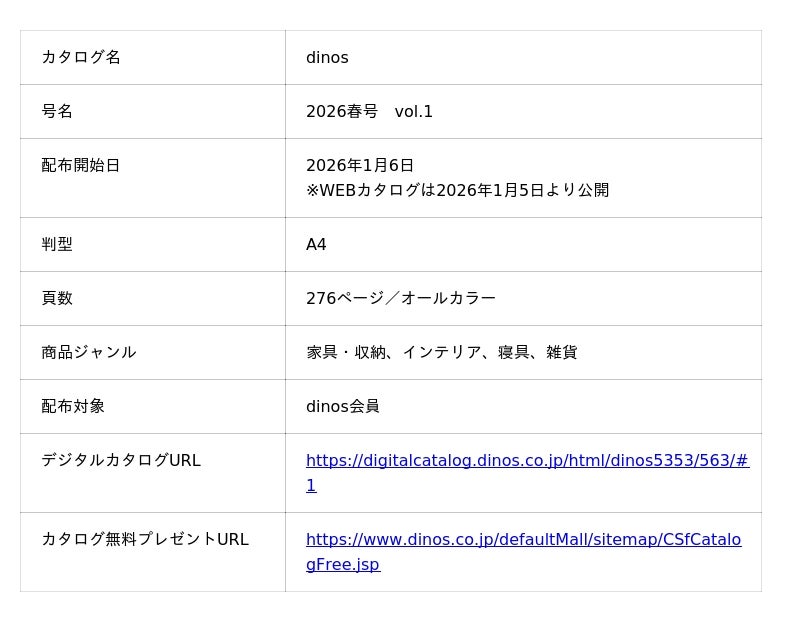
Task: Click the 配布対象 row label
Action: click(x=73, y=406)
